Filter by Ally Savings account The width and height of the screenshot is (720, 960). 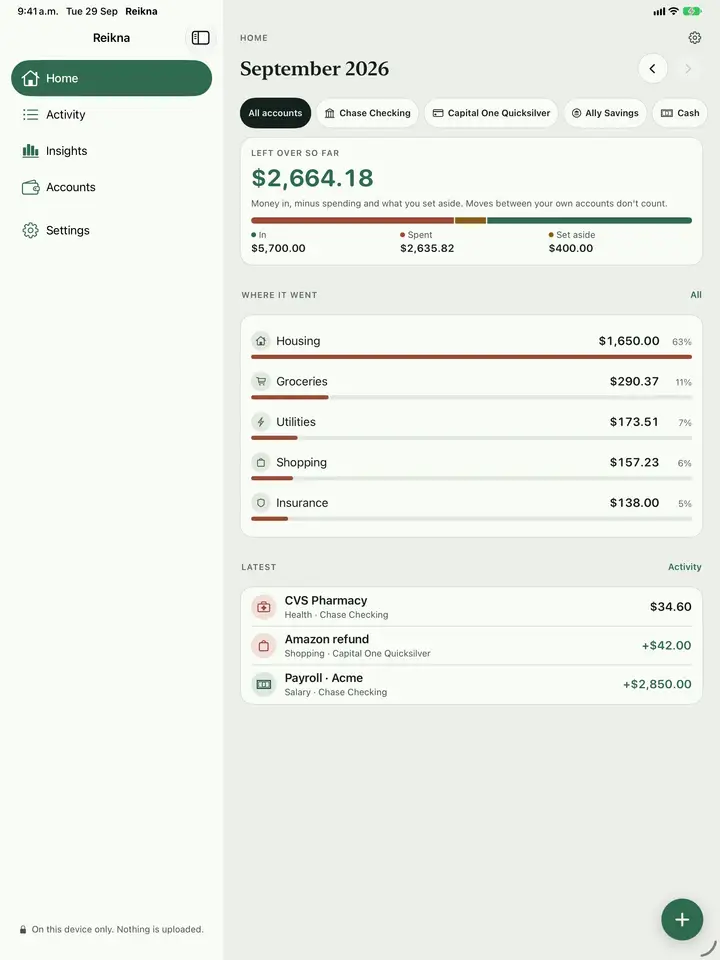(x=605, y=113)
